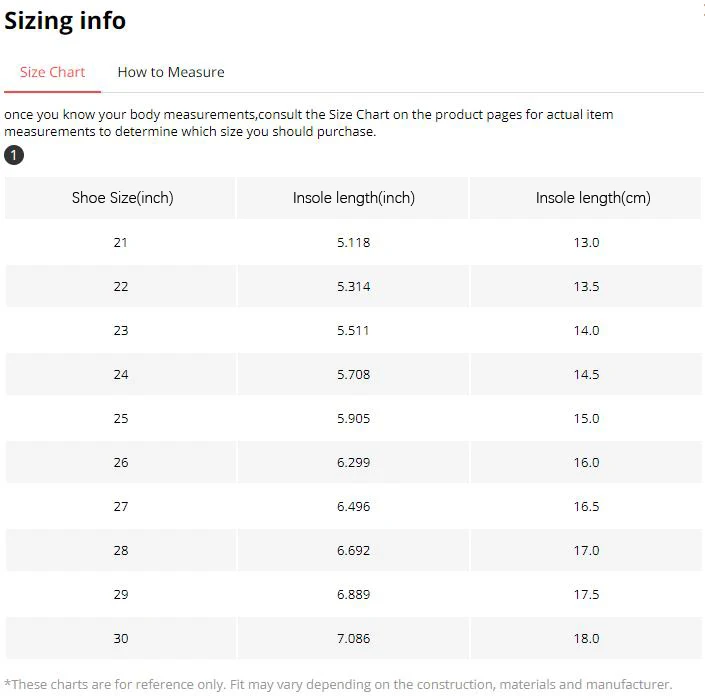The image size is (705, 696).
Task: Select shoe size 27 cell
Action: pyautogui.click(x=120, y=506)
